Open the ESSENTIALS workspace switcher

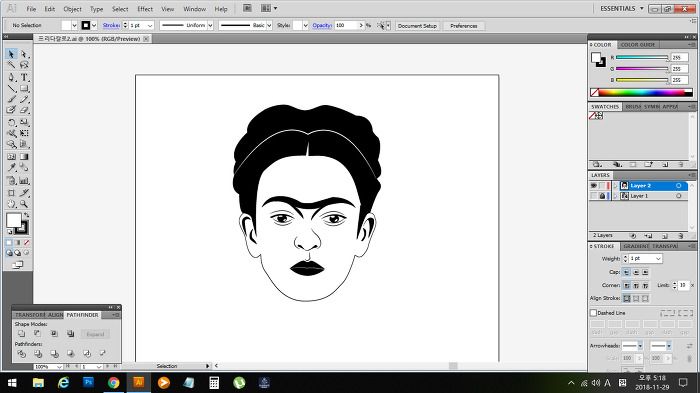click(x=622, y=8)
